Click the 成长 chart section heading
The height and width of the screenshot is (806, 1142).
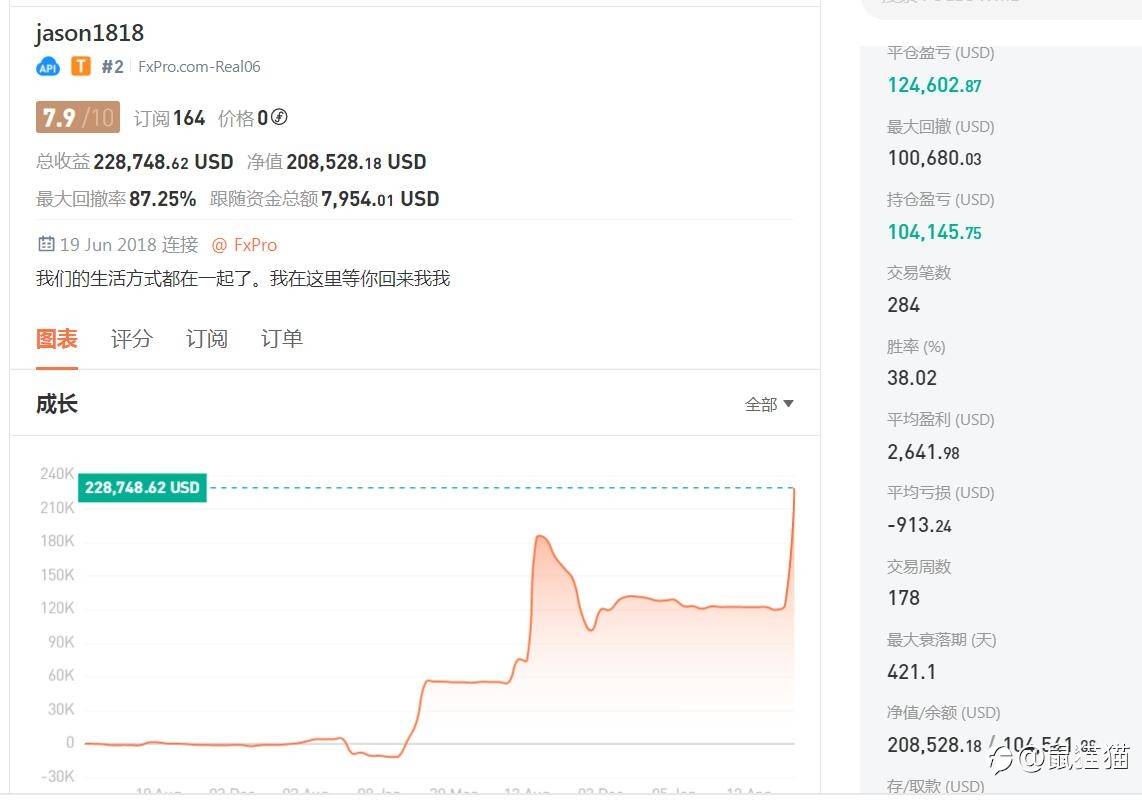[x=57, y=404]
